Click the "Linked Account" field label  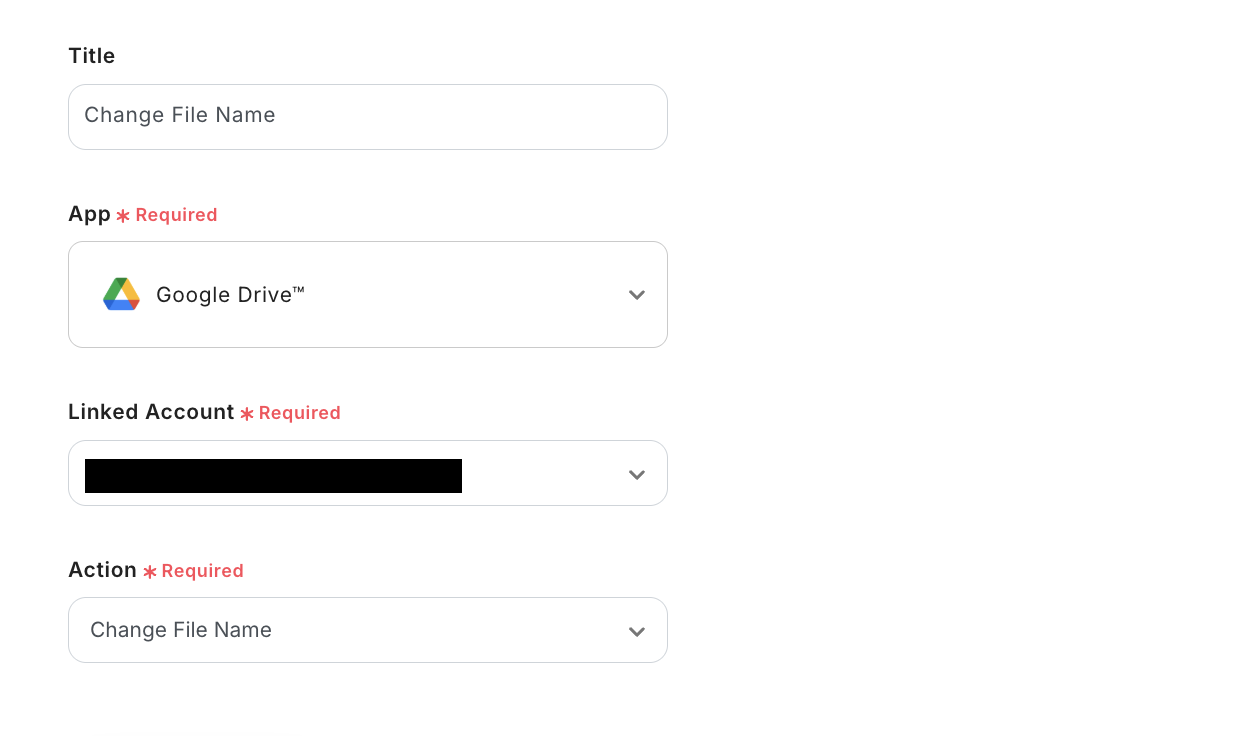coord(151,412)
